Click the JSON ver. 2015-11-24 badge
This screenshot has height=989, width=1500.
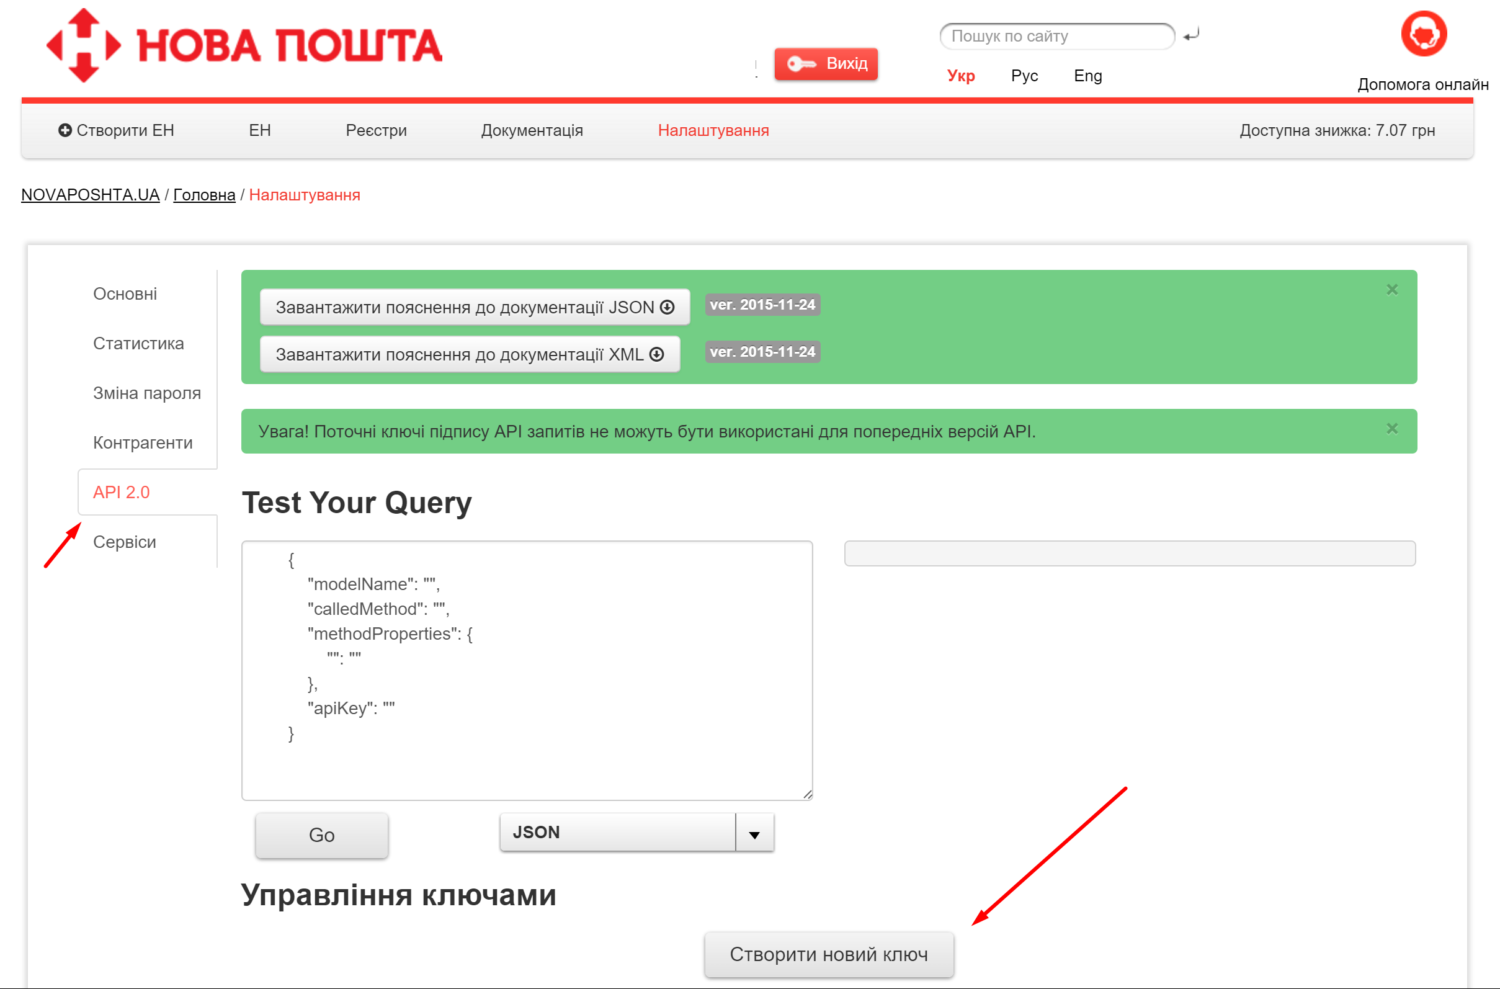click(763, 305)
